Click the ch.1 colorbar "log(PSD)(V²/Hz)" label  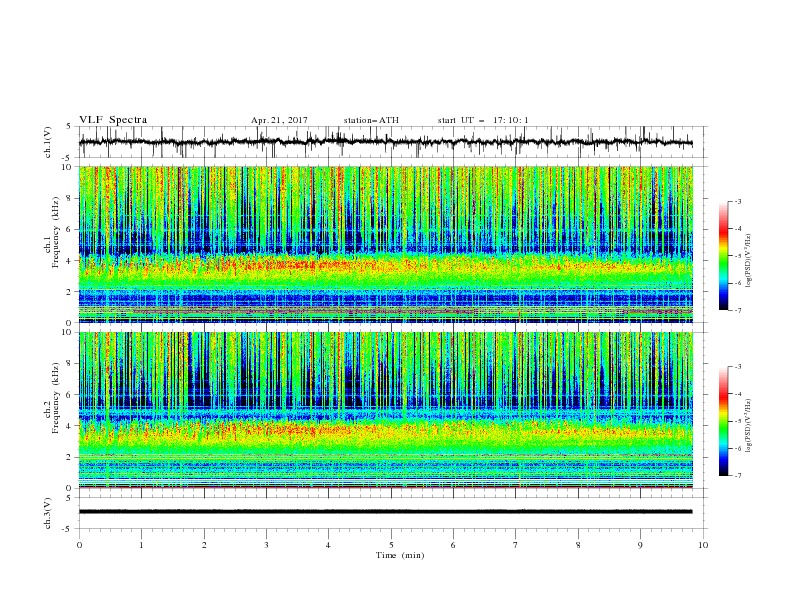tap(749, 261)
